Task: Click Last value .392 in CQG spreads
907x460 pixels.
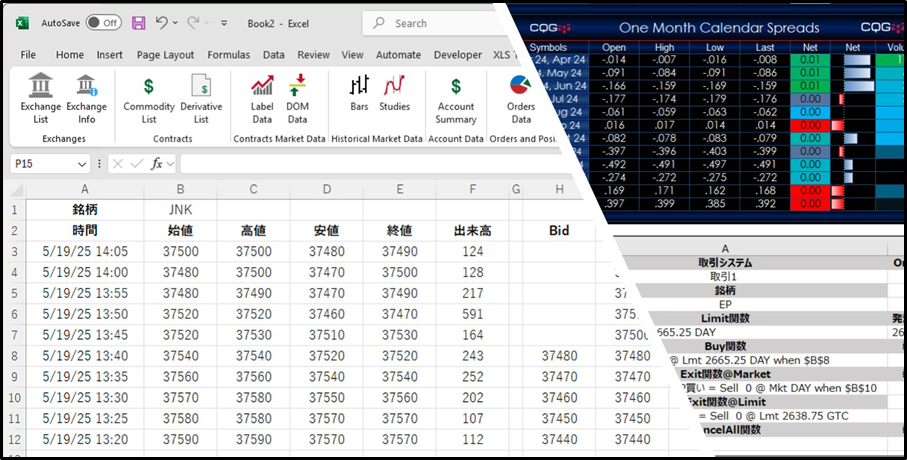Action: click(x=765, y=204)
